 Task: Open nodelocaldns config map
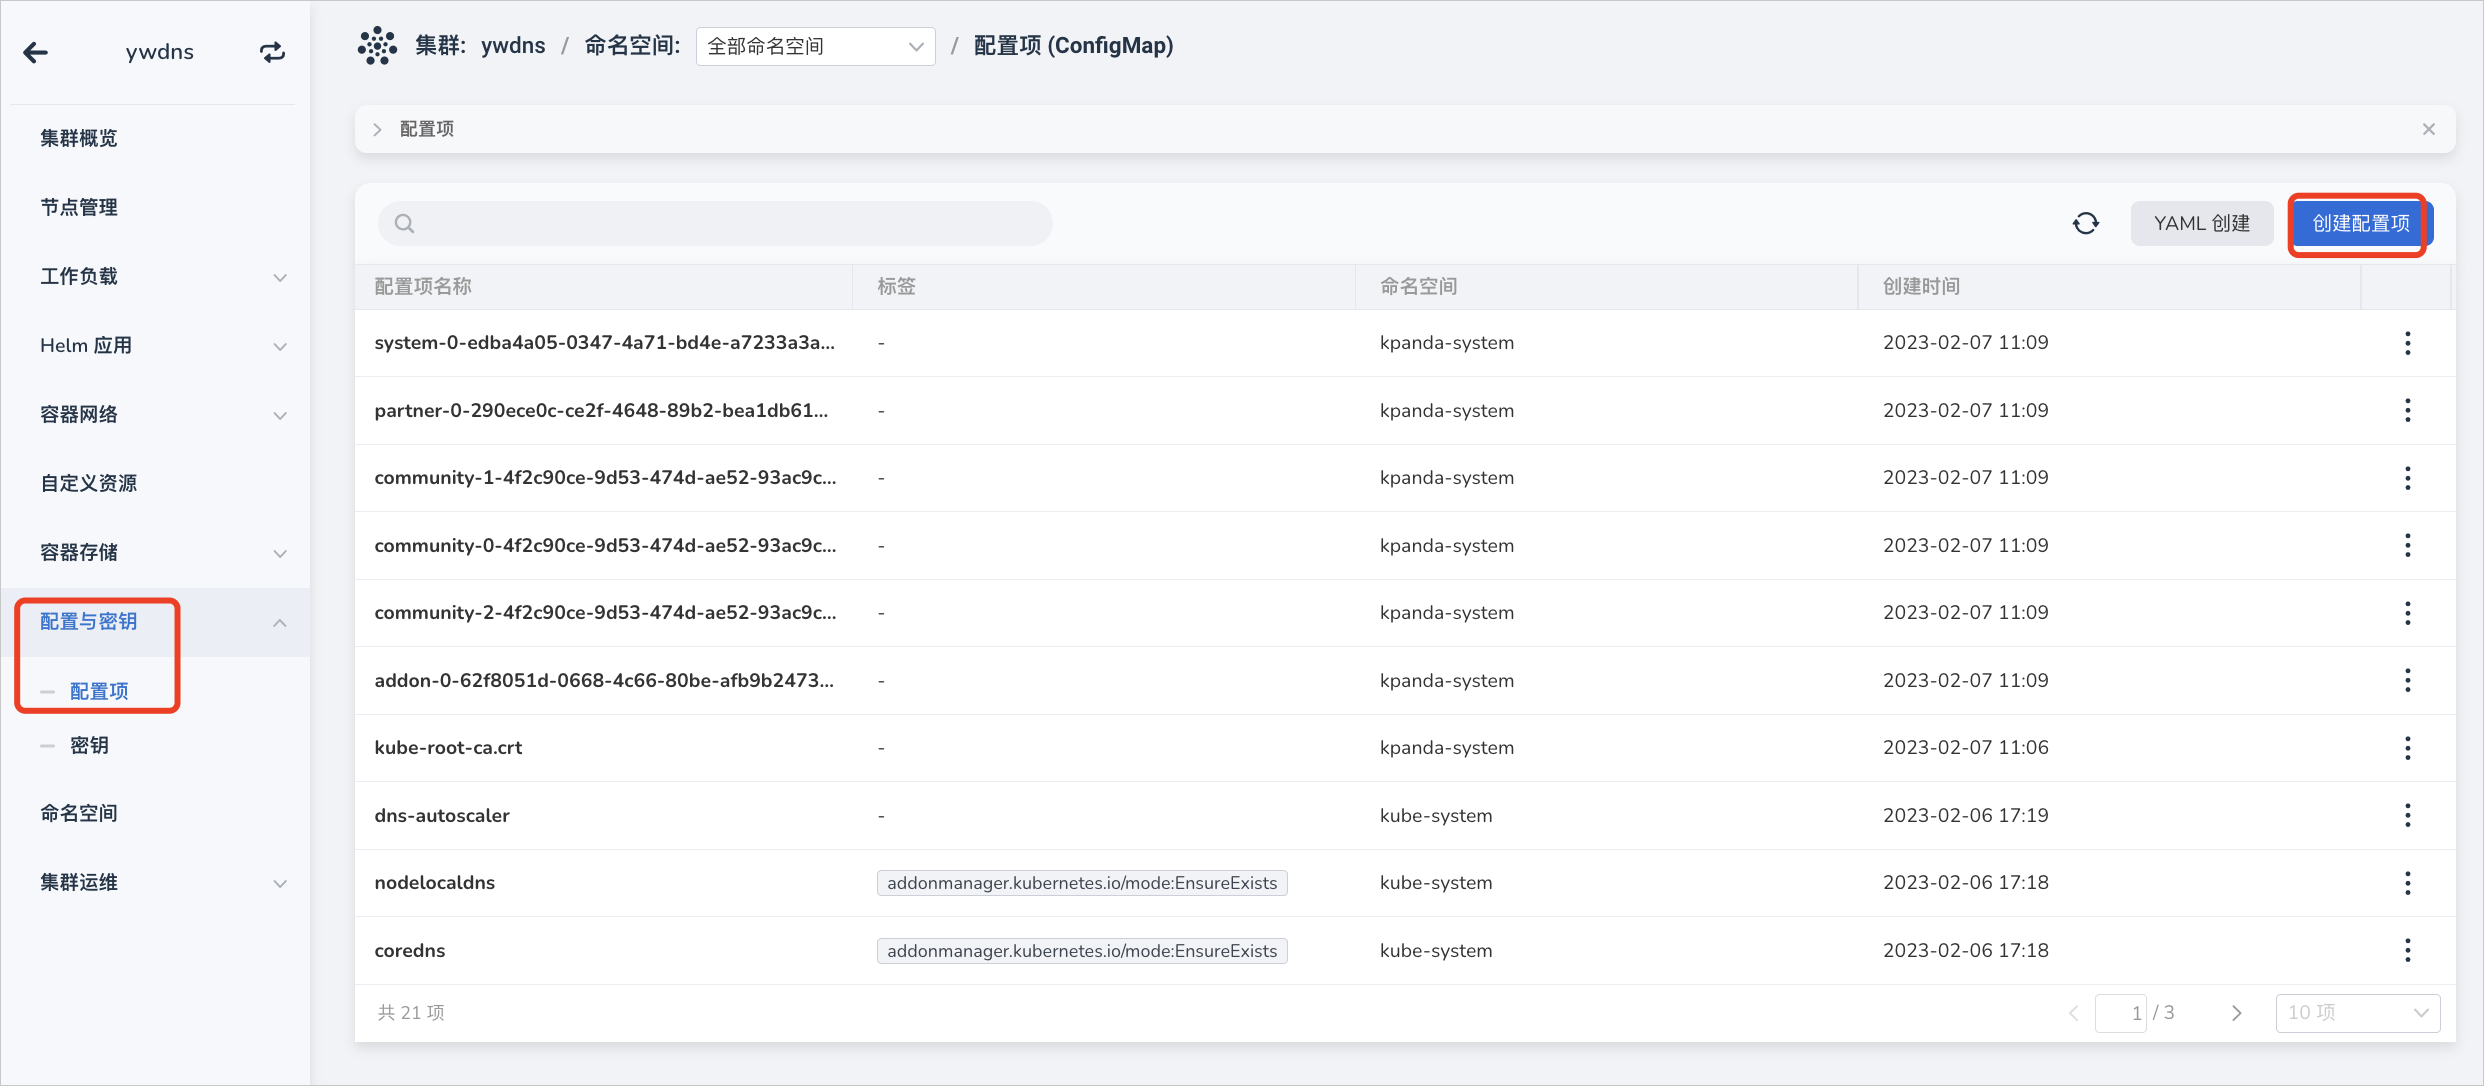click(435, 883)
